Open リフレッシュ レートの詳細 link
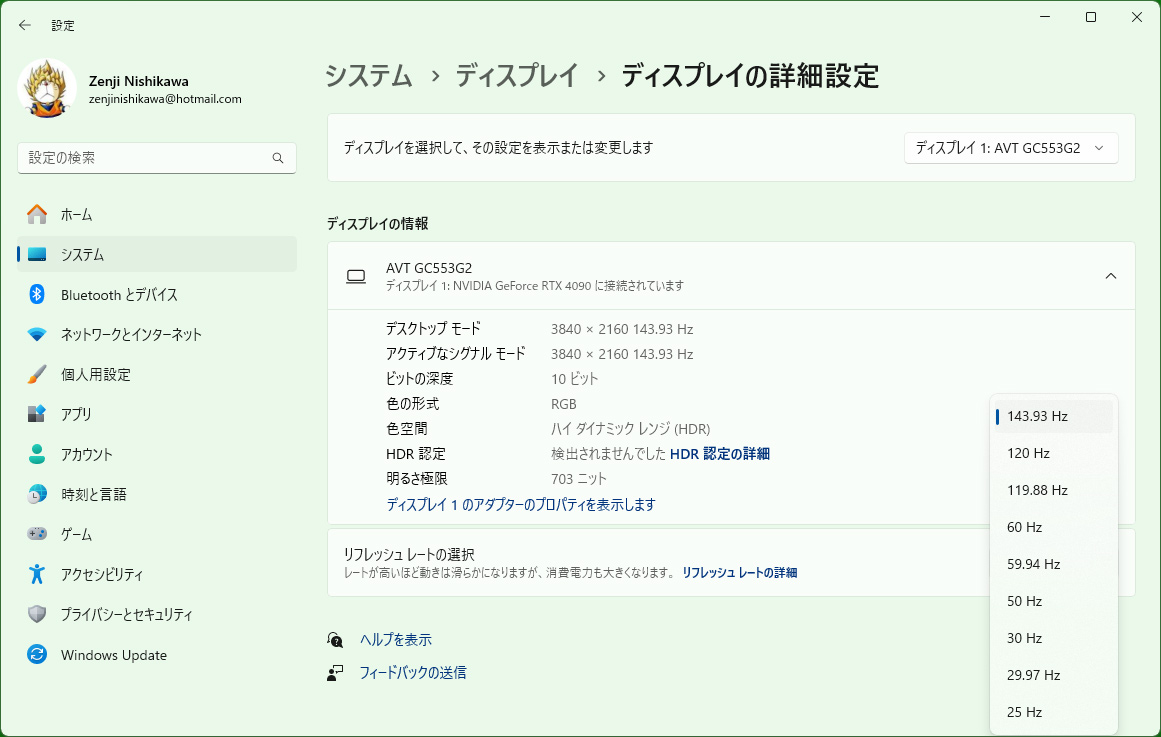Screen dimensions: 1161x737 tap(739, 573)
